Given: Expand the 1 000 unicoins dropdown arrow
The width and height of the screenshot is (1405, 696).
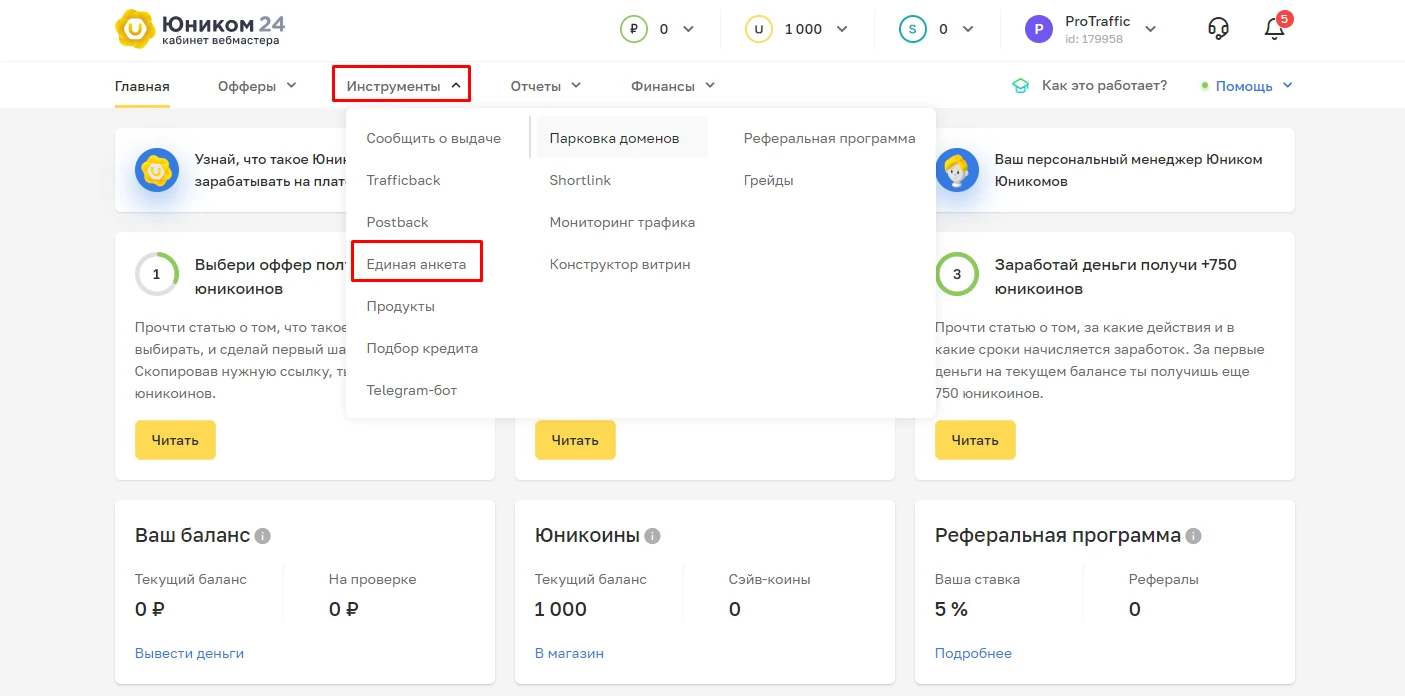Looking at the screenshot, I should tap(841, 29).
